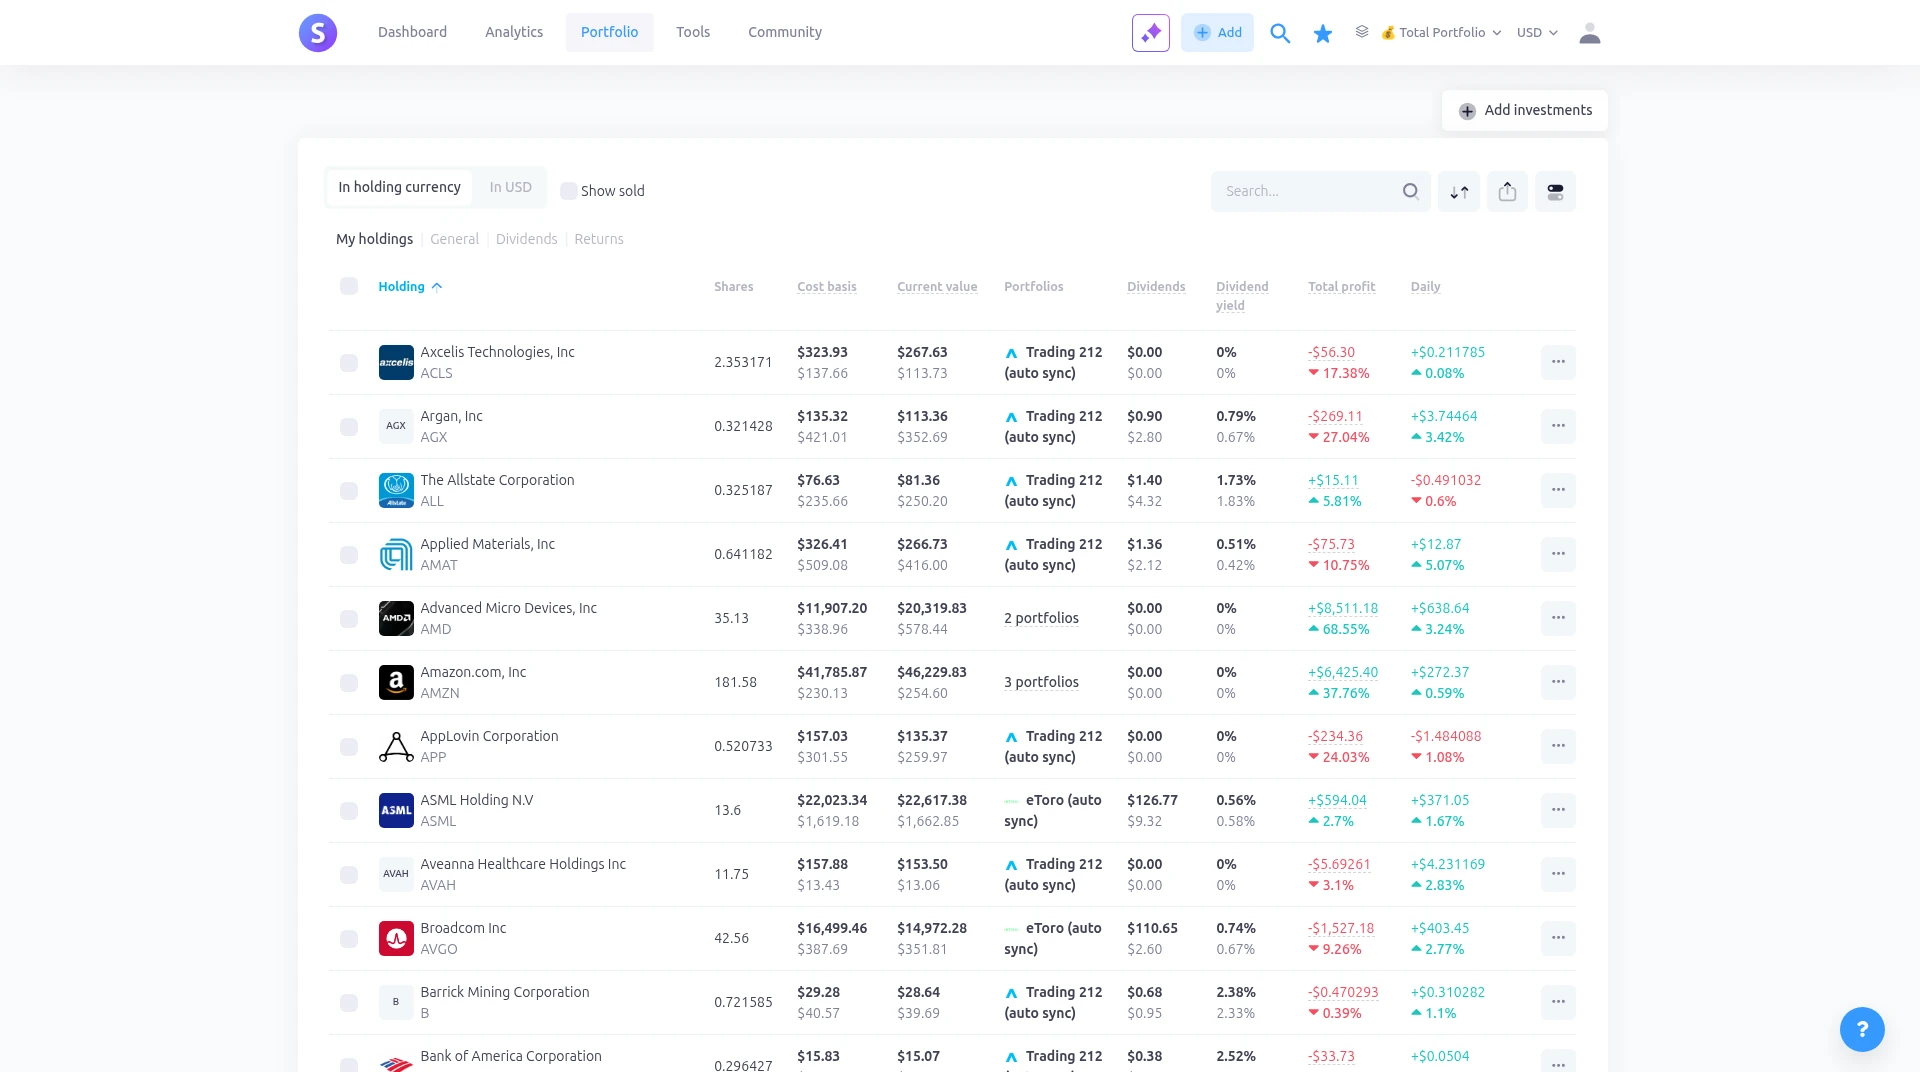This screenshot has height=1072, width=1920.
Task: Select In holding currency view
Action: (399, 188)
